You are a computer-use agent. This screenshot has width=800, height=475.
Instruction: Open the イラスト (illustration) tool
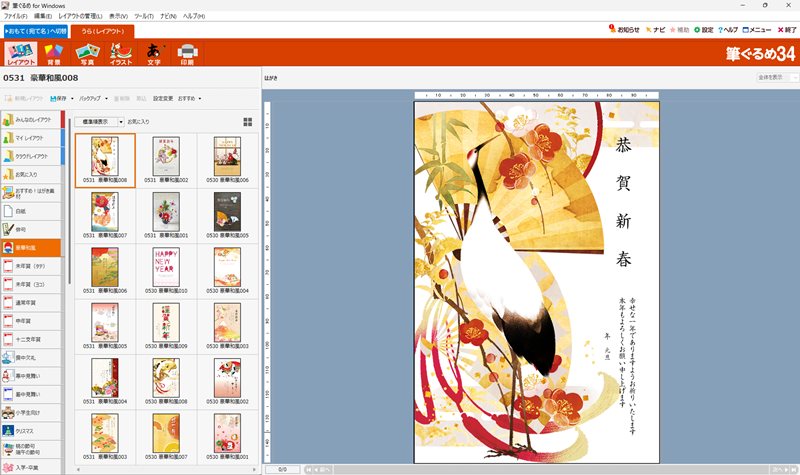(121, 54)
